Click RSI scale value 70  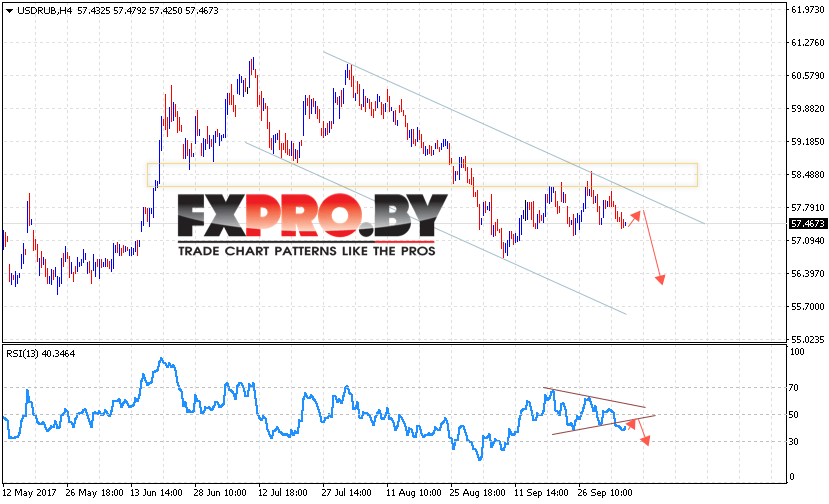(x=794, y=388)
